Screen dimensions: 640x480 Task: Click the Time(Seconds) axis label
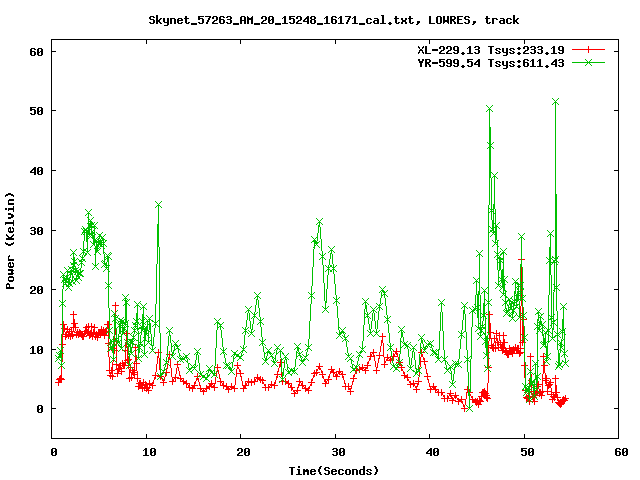[x=333, y=471]
